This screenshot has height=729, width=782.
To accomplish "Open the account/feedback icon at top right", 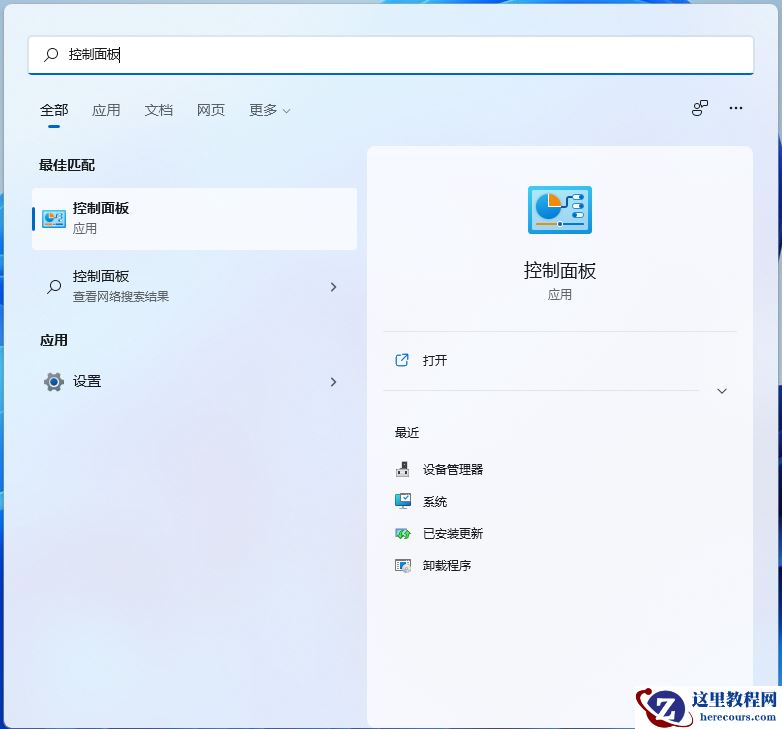I will [x=700, y=108].
